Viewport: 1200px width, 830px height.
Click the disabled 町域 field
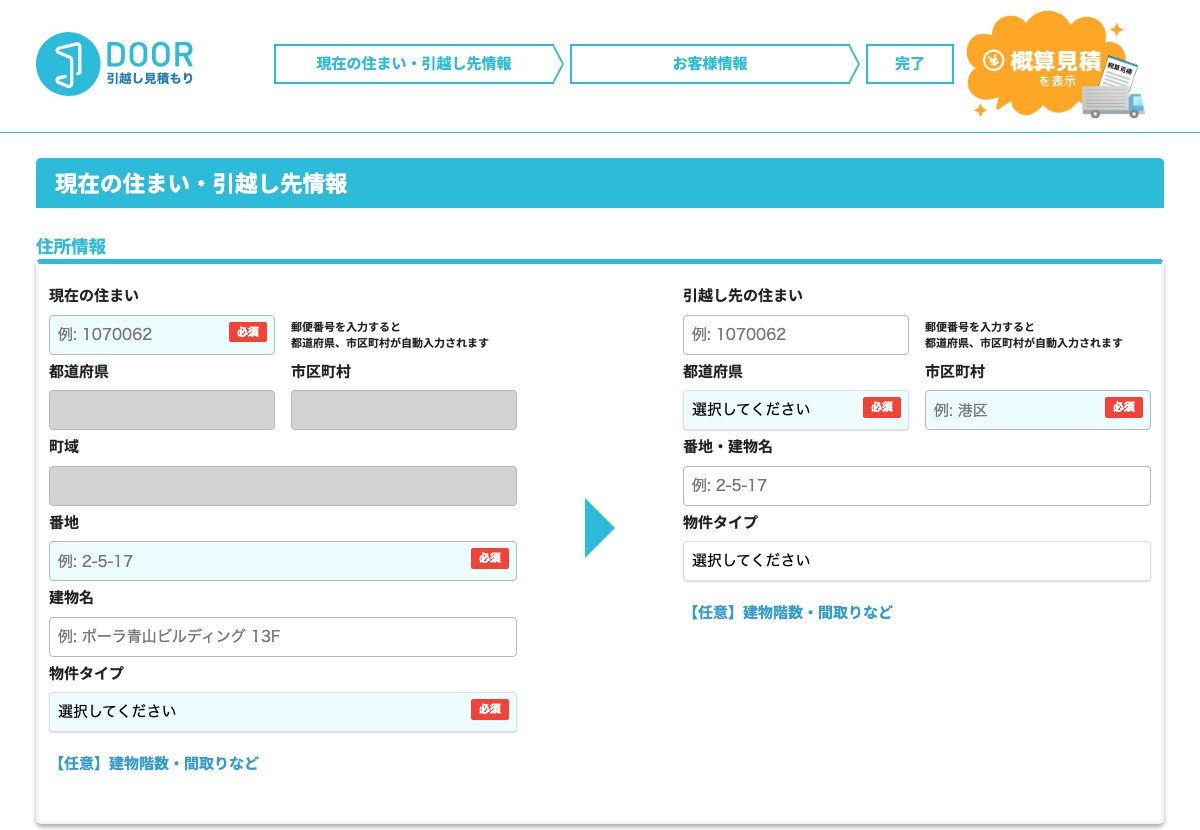tap(283, 486)
